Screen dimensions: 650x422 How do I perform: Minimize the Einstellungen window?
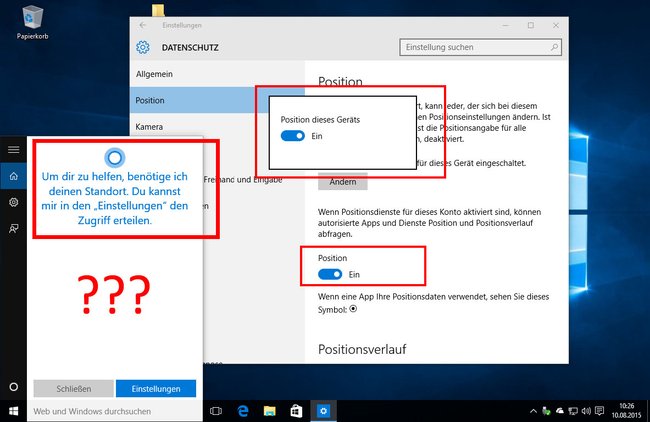(505, 25)
